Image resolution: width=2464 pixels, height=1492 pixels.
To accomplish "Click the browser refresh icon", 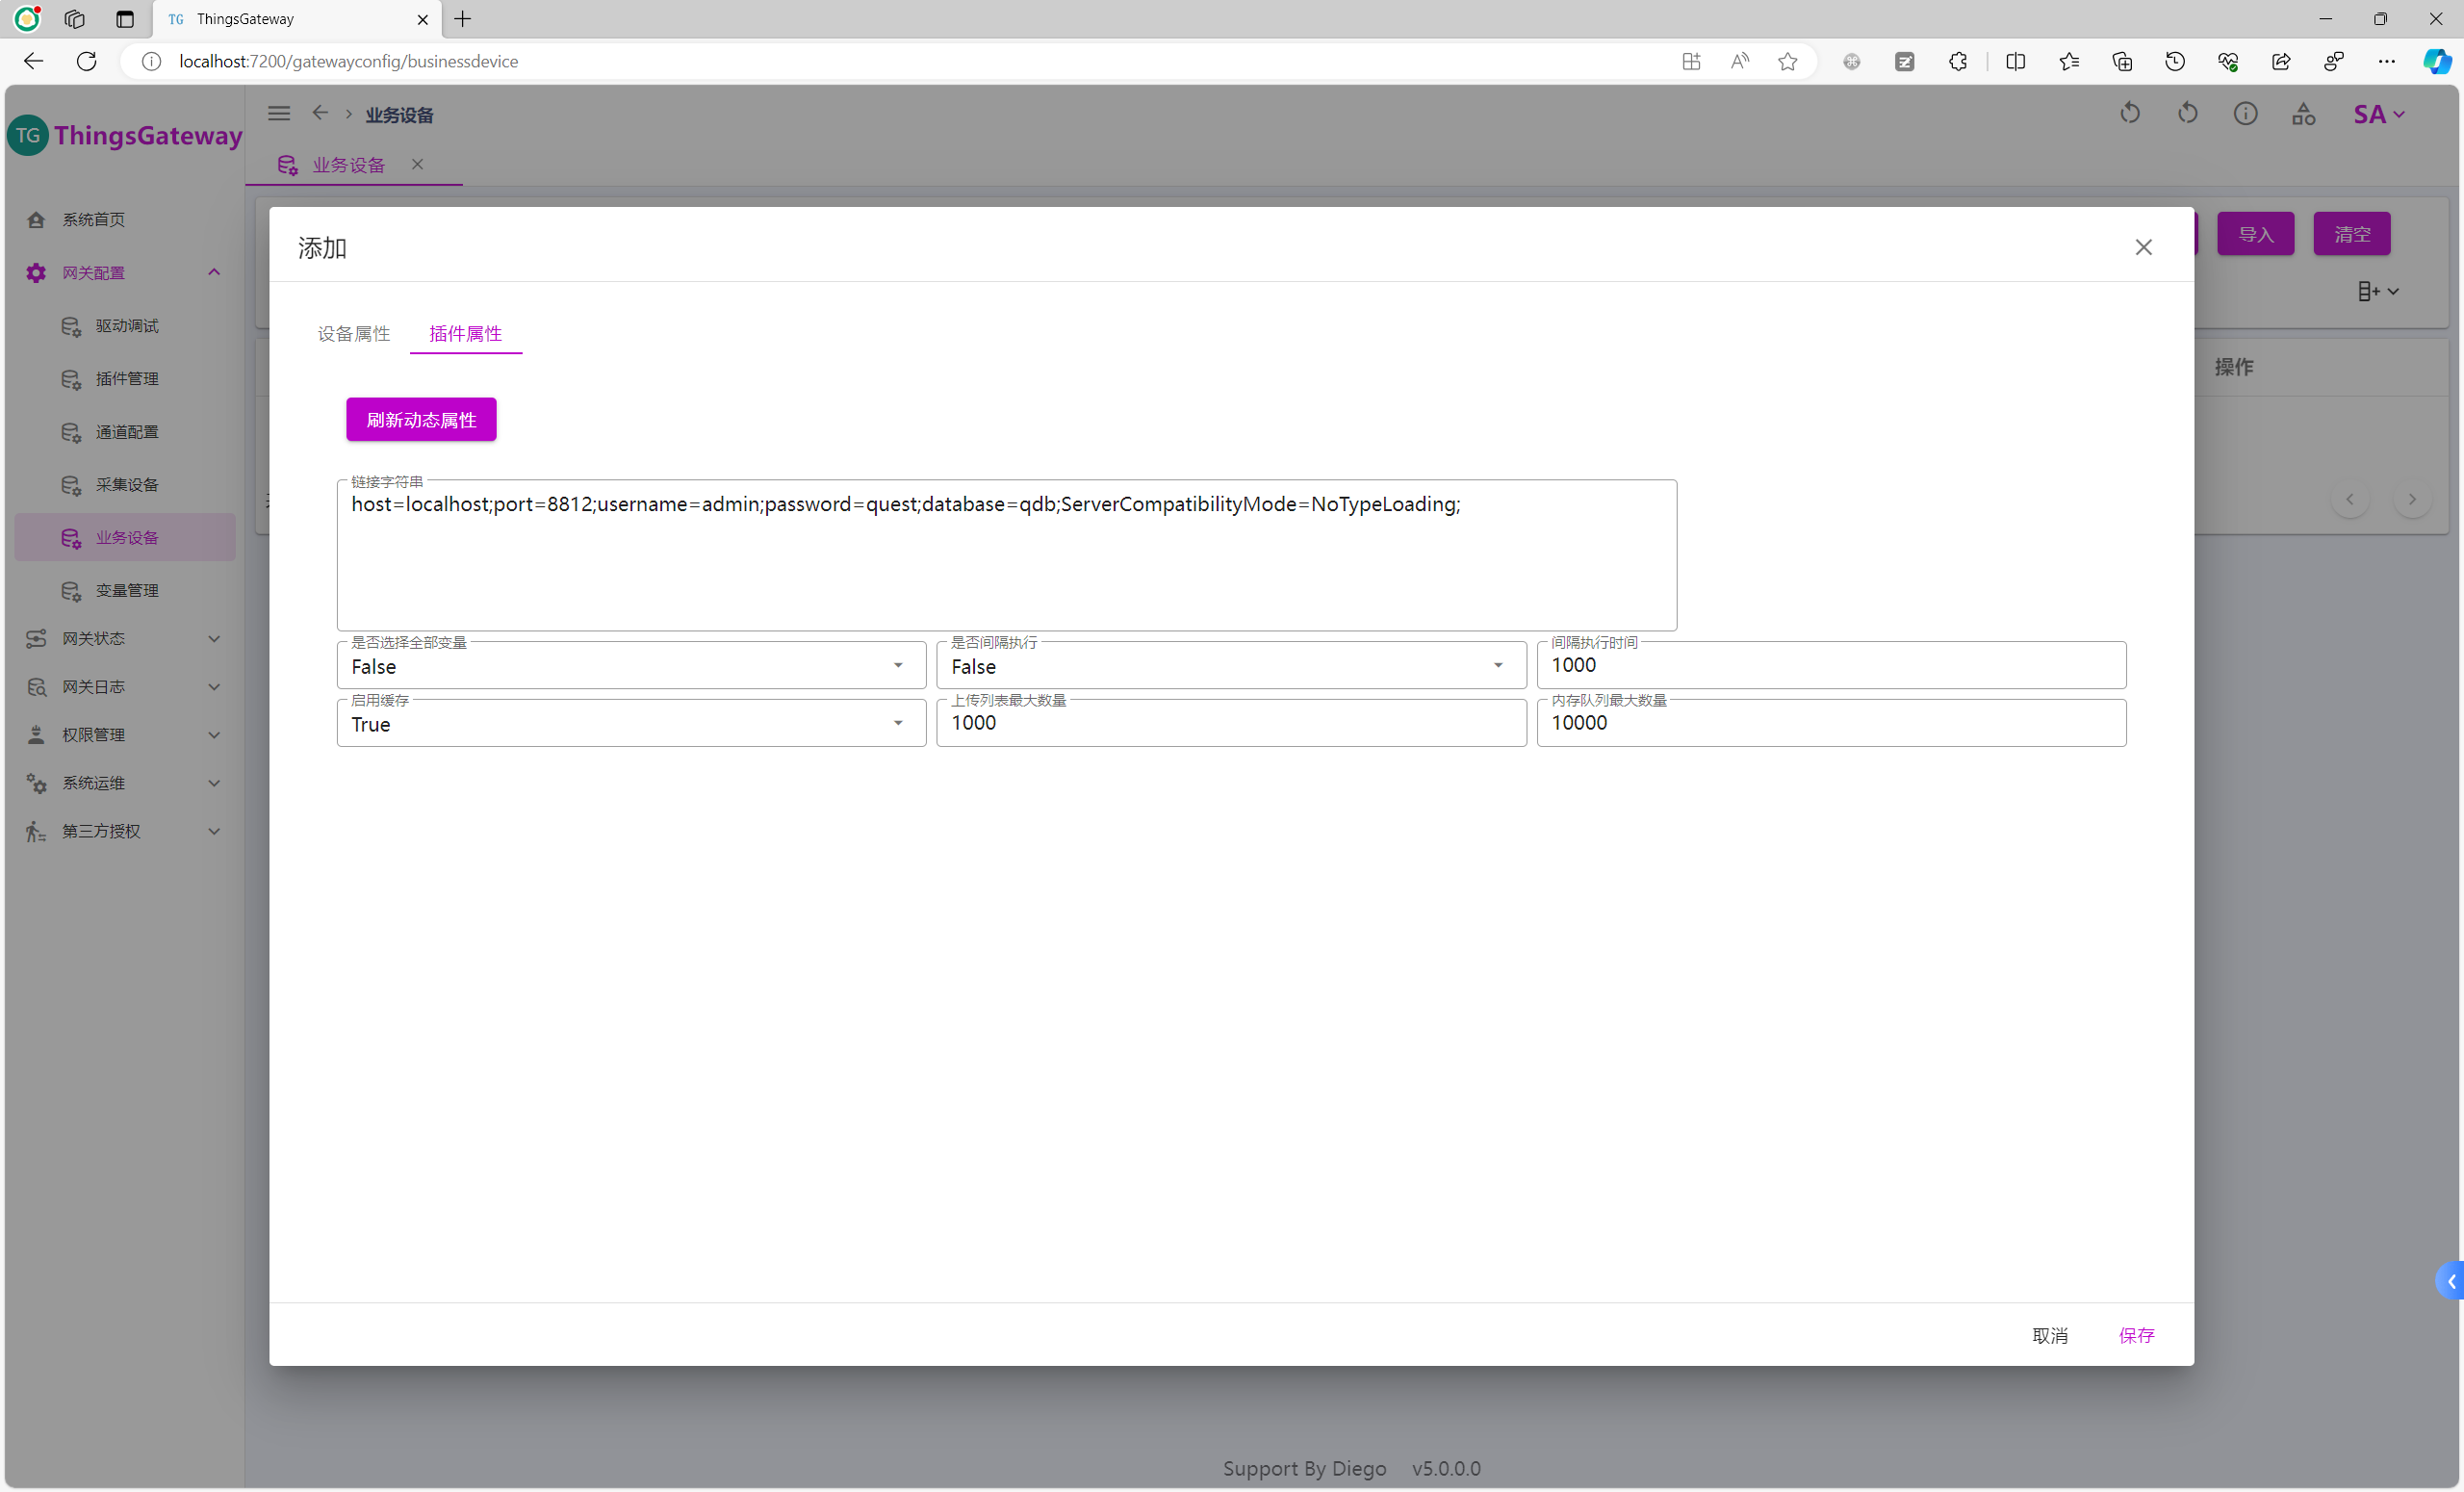I will click(87, 62).
